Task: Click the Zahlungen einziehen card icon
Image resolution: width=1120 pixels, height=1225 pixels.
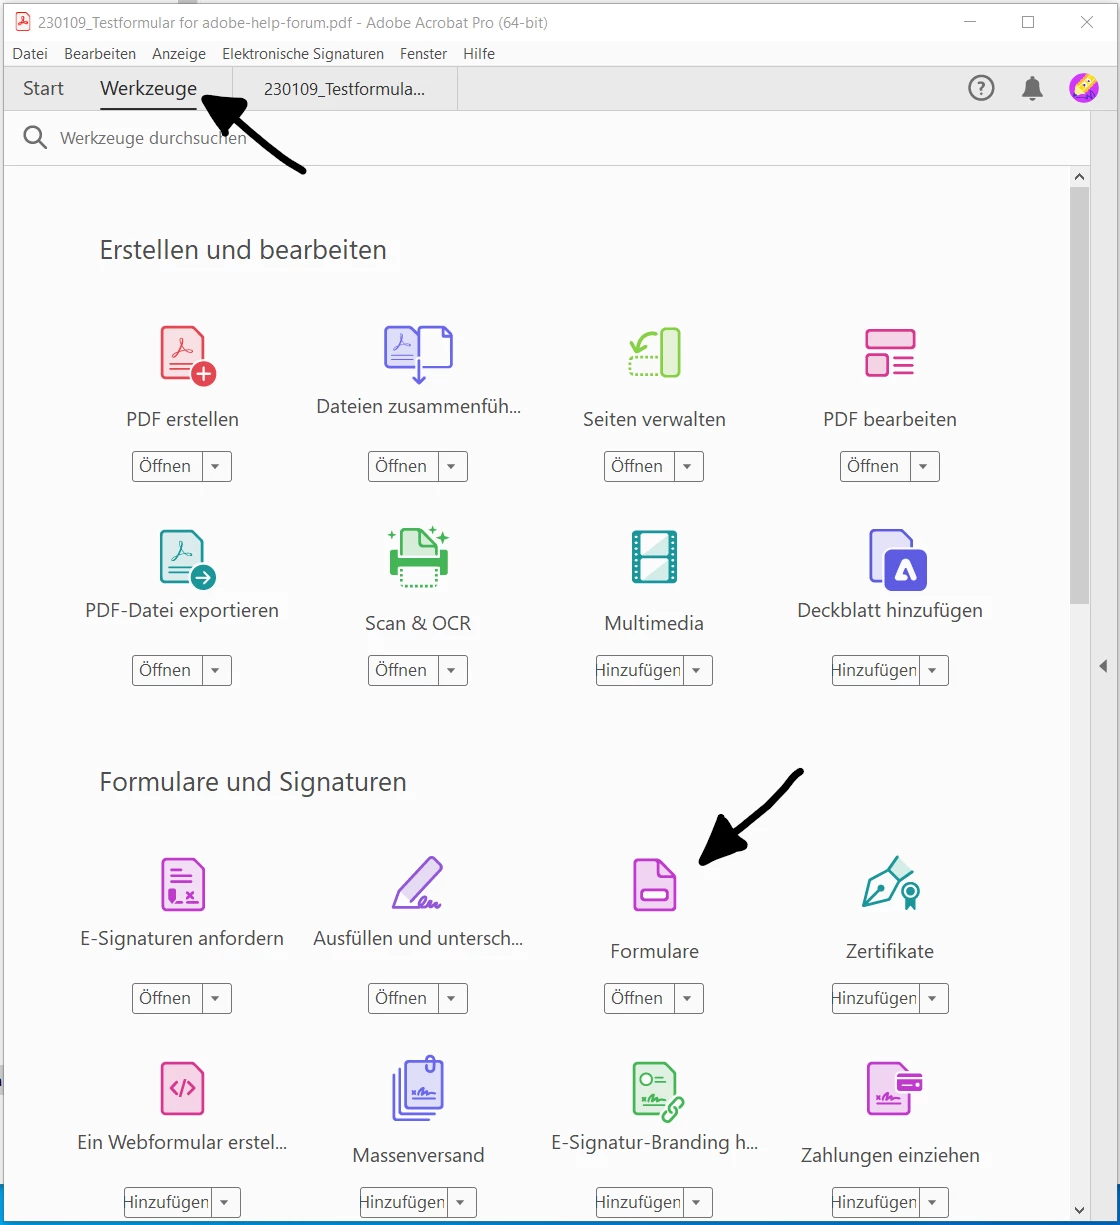Action: 894,1088
